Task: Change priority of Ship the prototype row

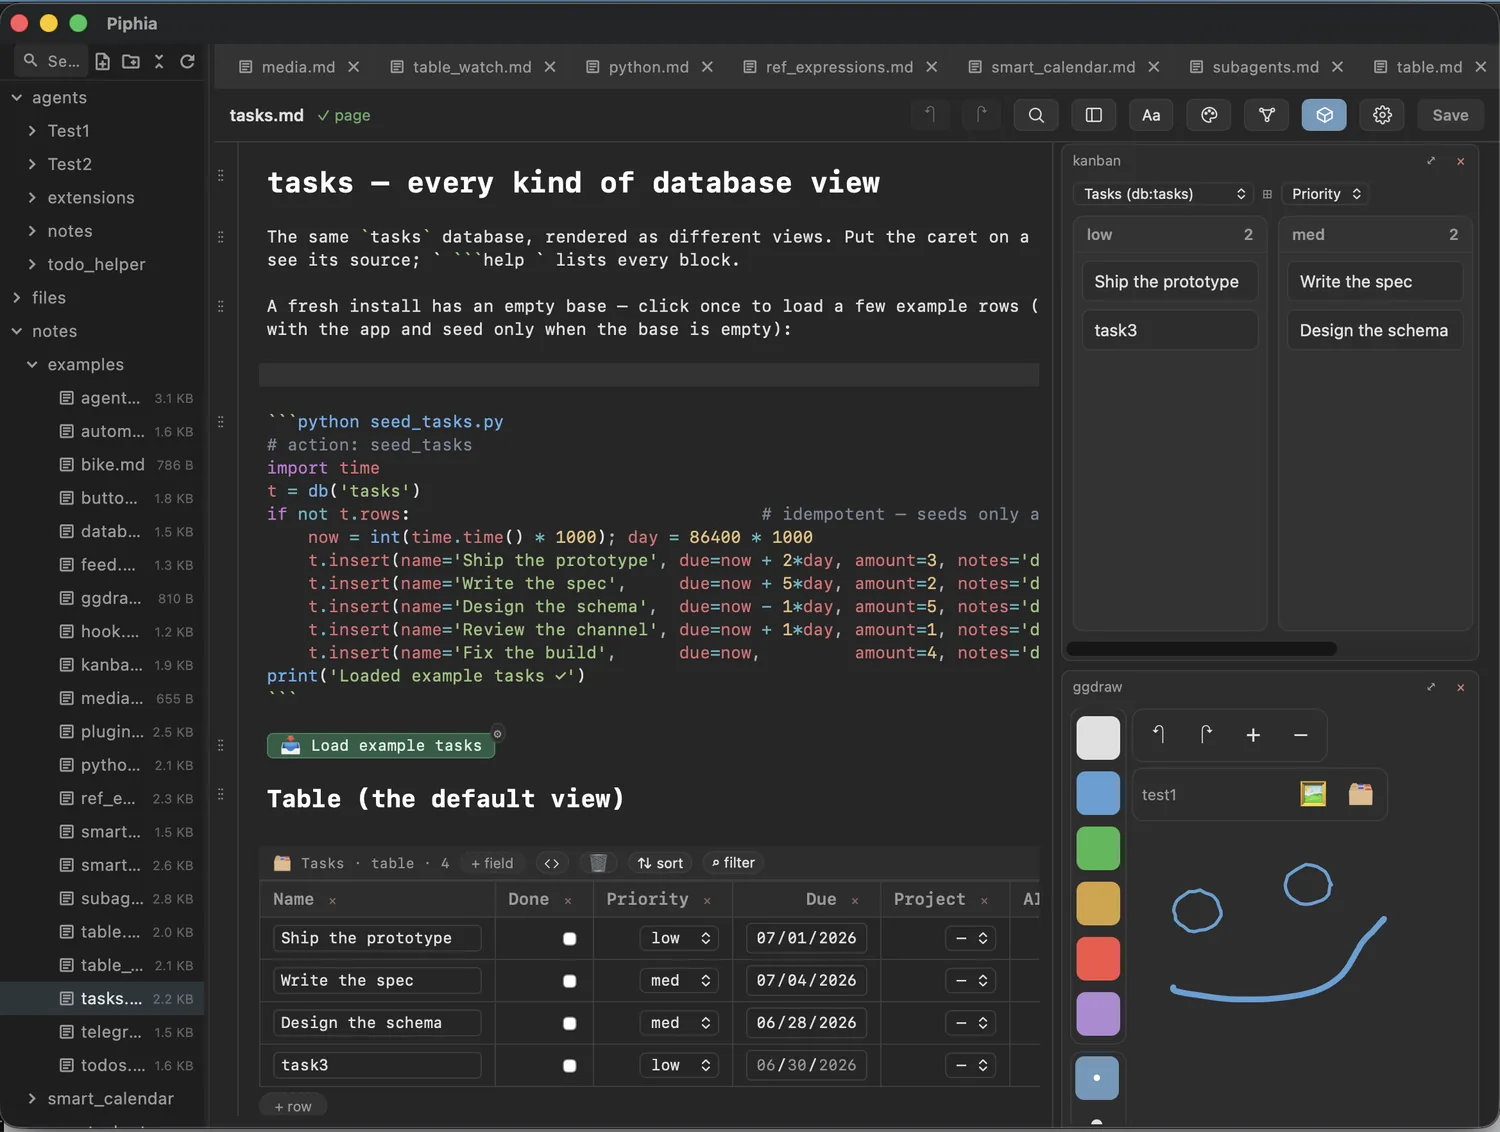Action: click(679, 938)
